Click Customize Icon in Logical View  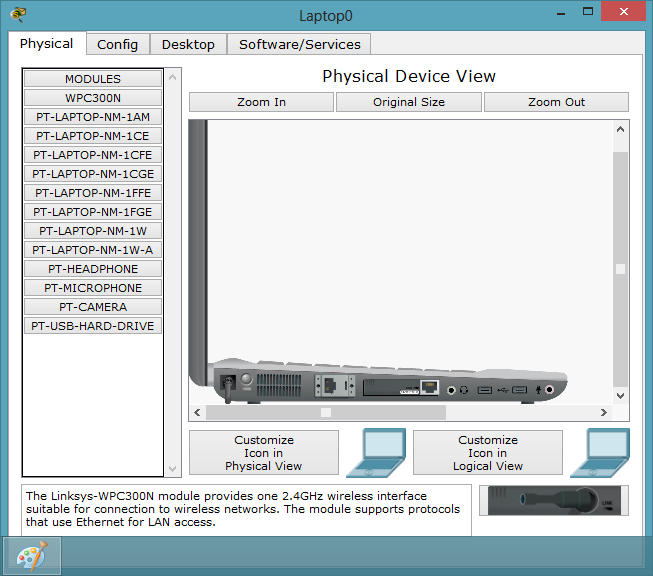488,453
